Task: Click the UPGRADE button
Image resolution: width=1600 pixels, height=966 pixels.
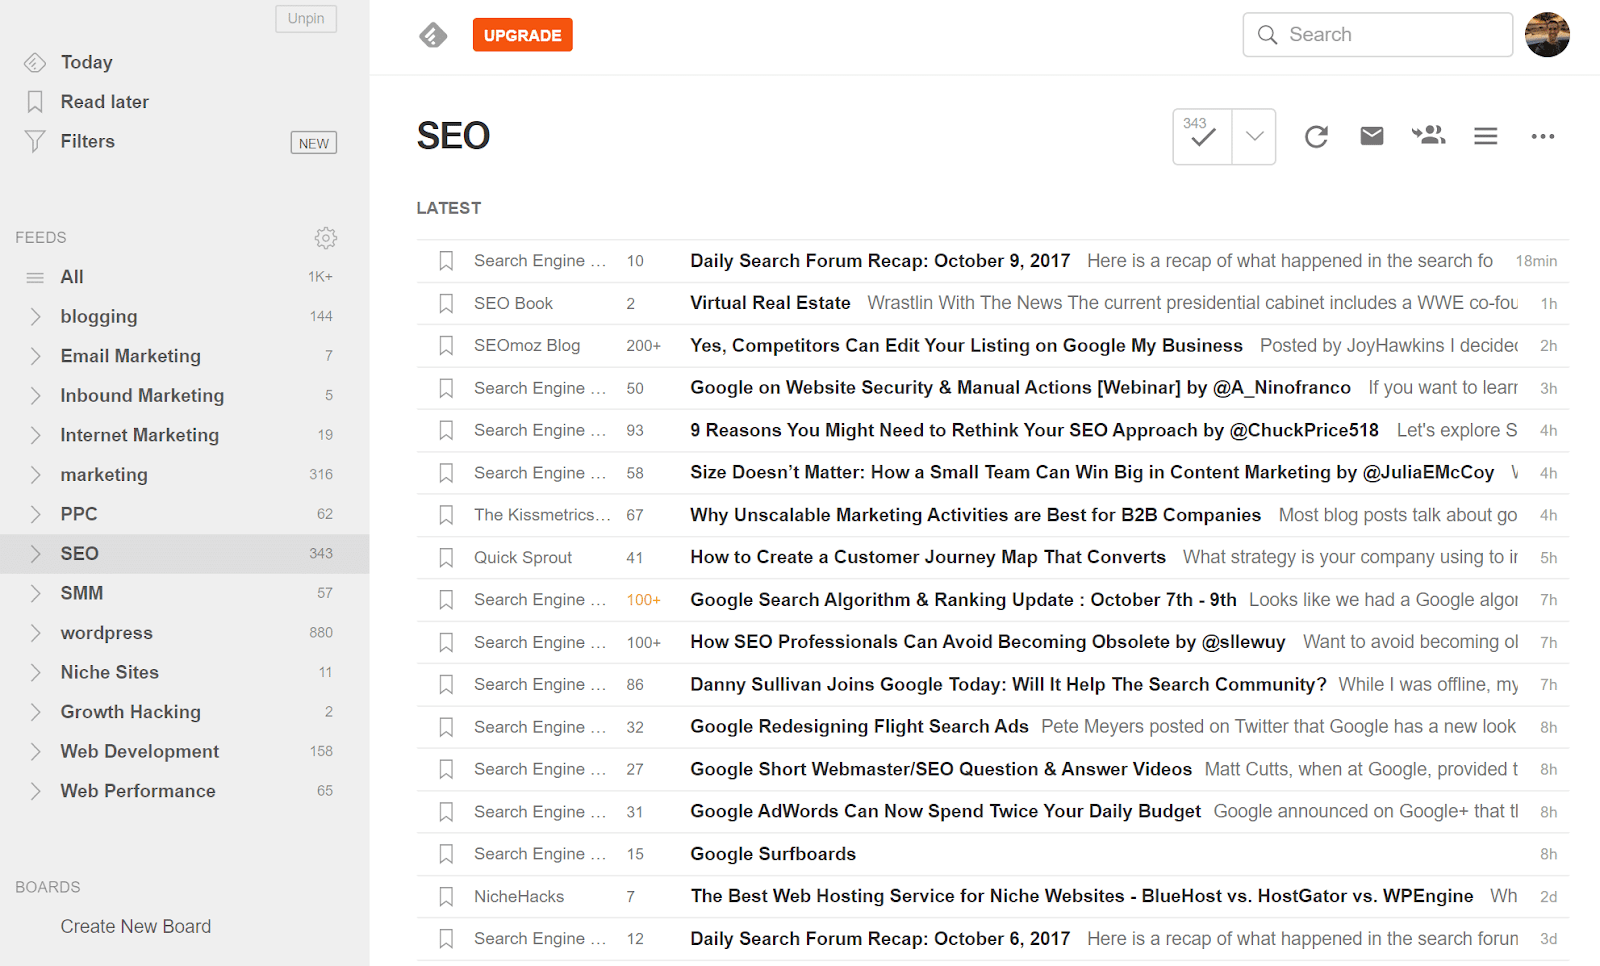Action: (523, 35)
